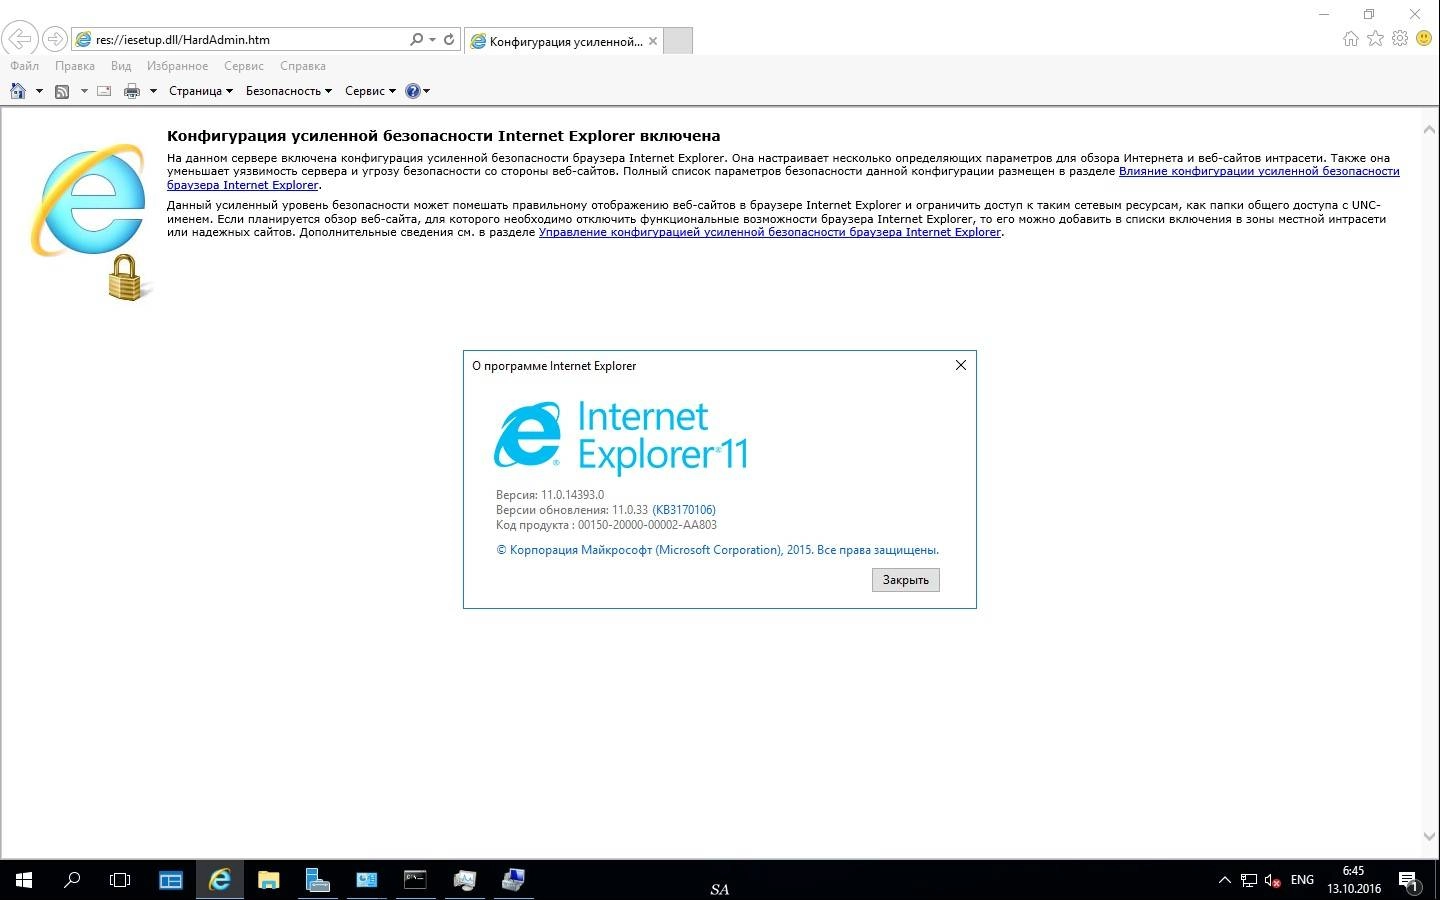Screen dimensions: 1440x900
Task: Restore down the Internet Explorer window
Action: tap(1369, 14)
